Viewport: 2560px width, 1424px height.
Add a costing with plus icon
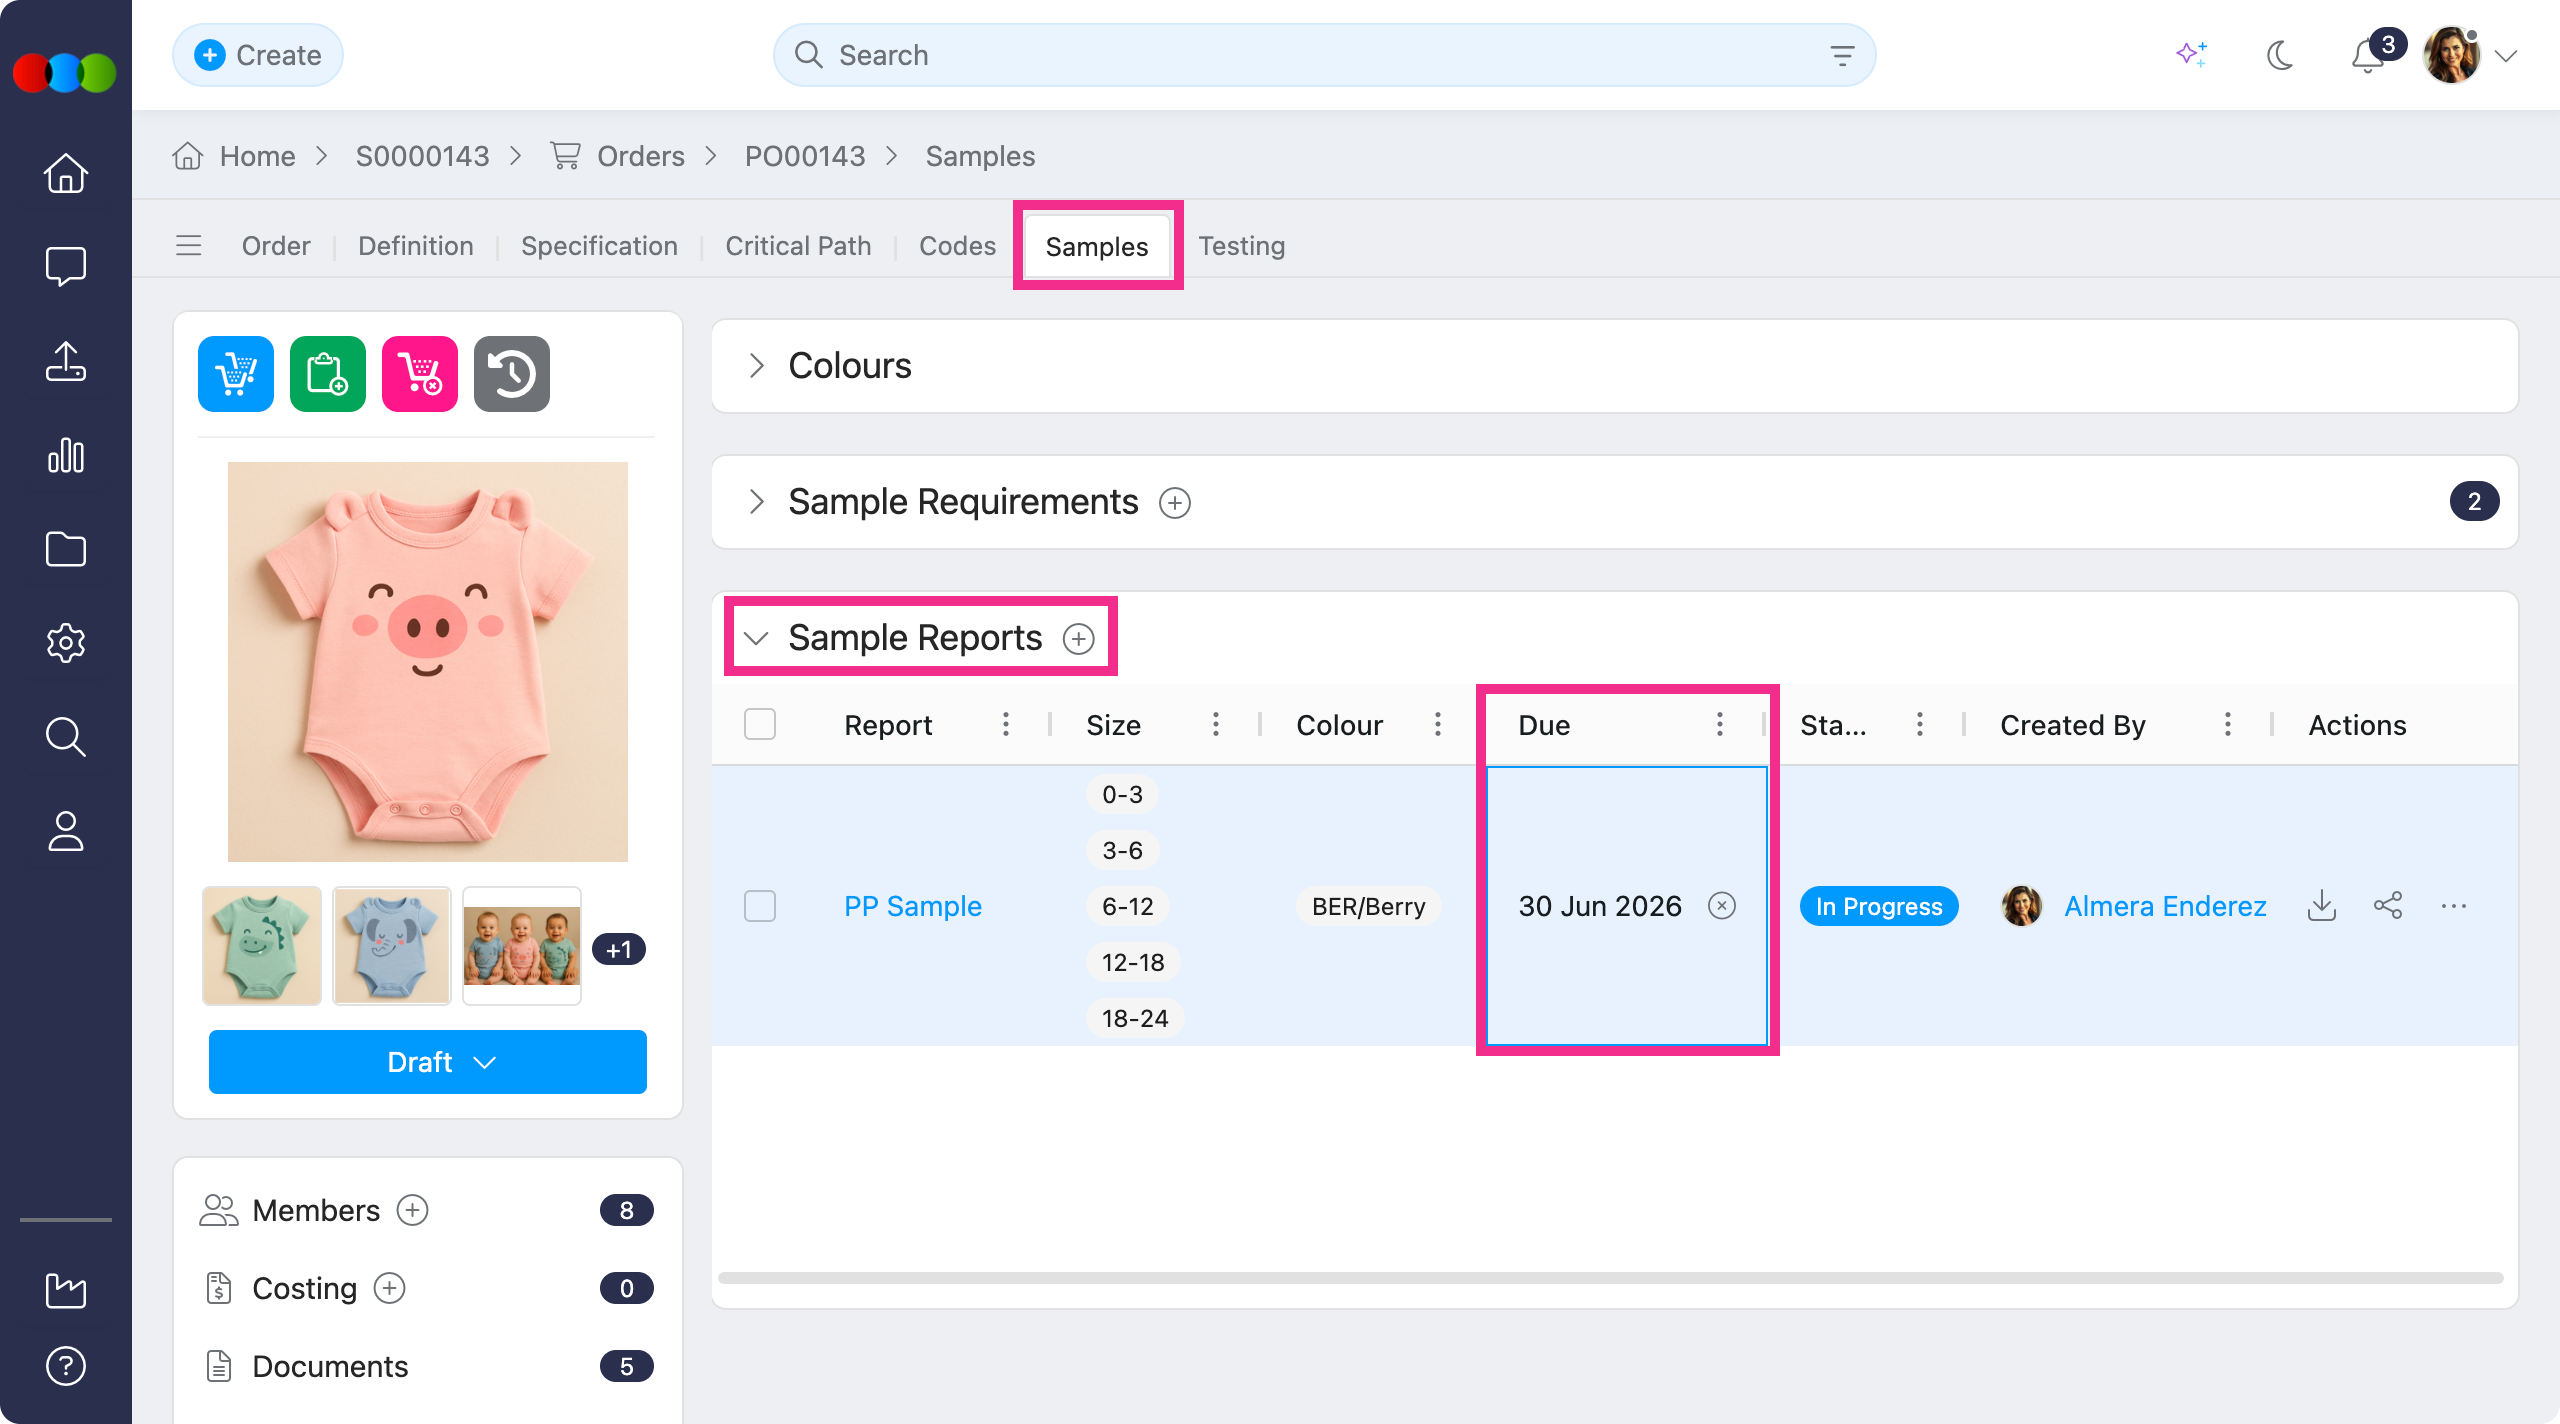(x=390, y=1288)
